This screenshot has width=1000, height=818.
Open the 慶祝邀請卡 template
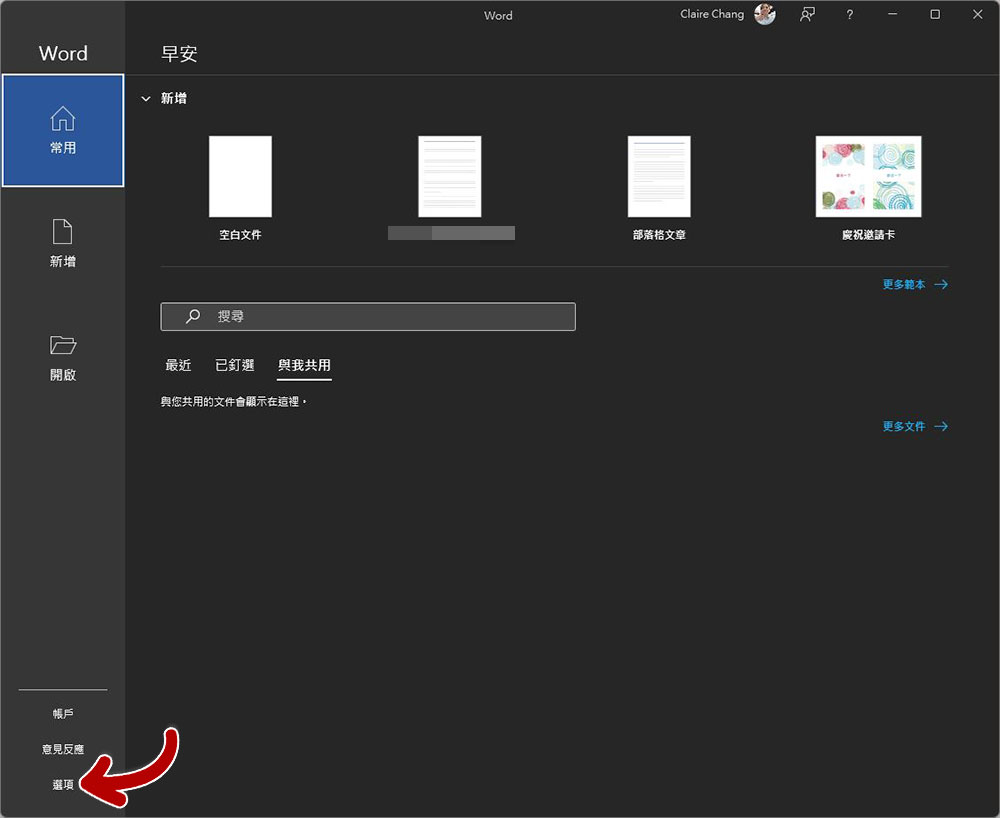(x=868, y=177)
